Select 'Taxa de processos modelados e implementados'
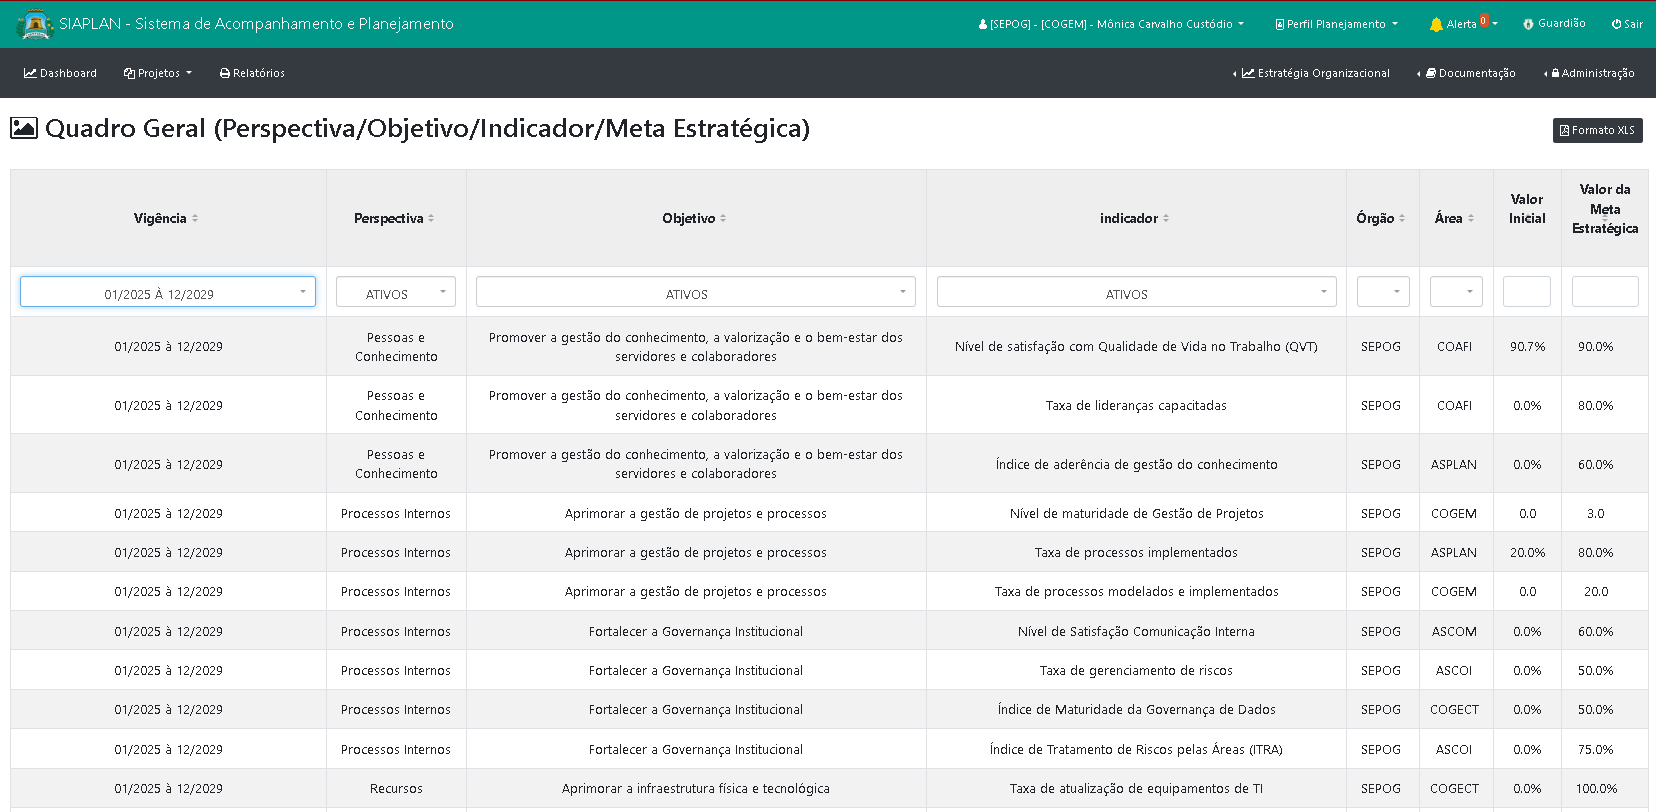Viewport: 1656px width, 812px height. [x=1136, y=592]
